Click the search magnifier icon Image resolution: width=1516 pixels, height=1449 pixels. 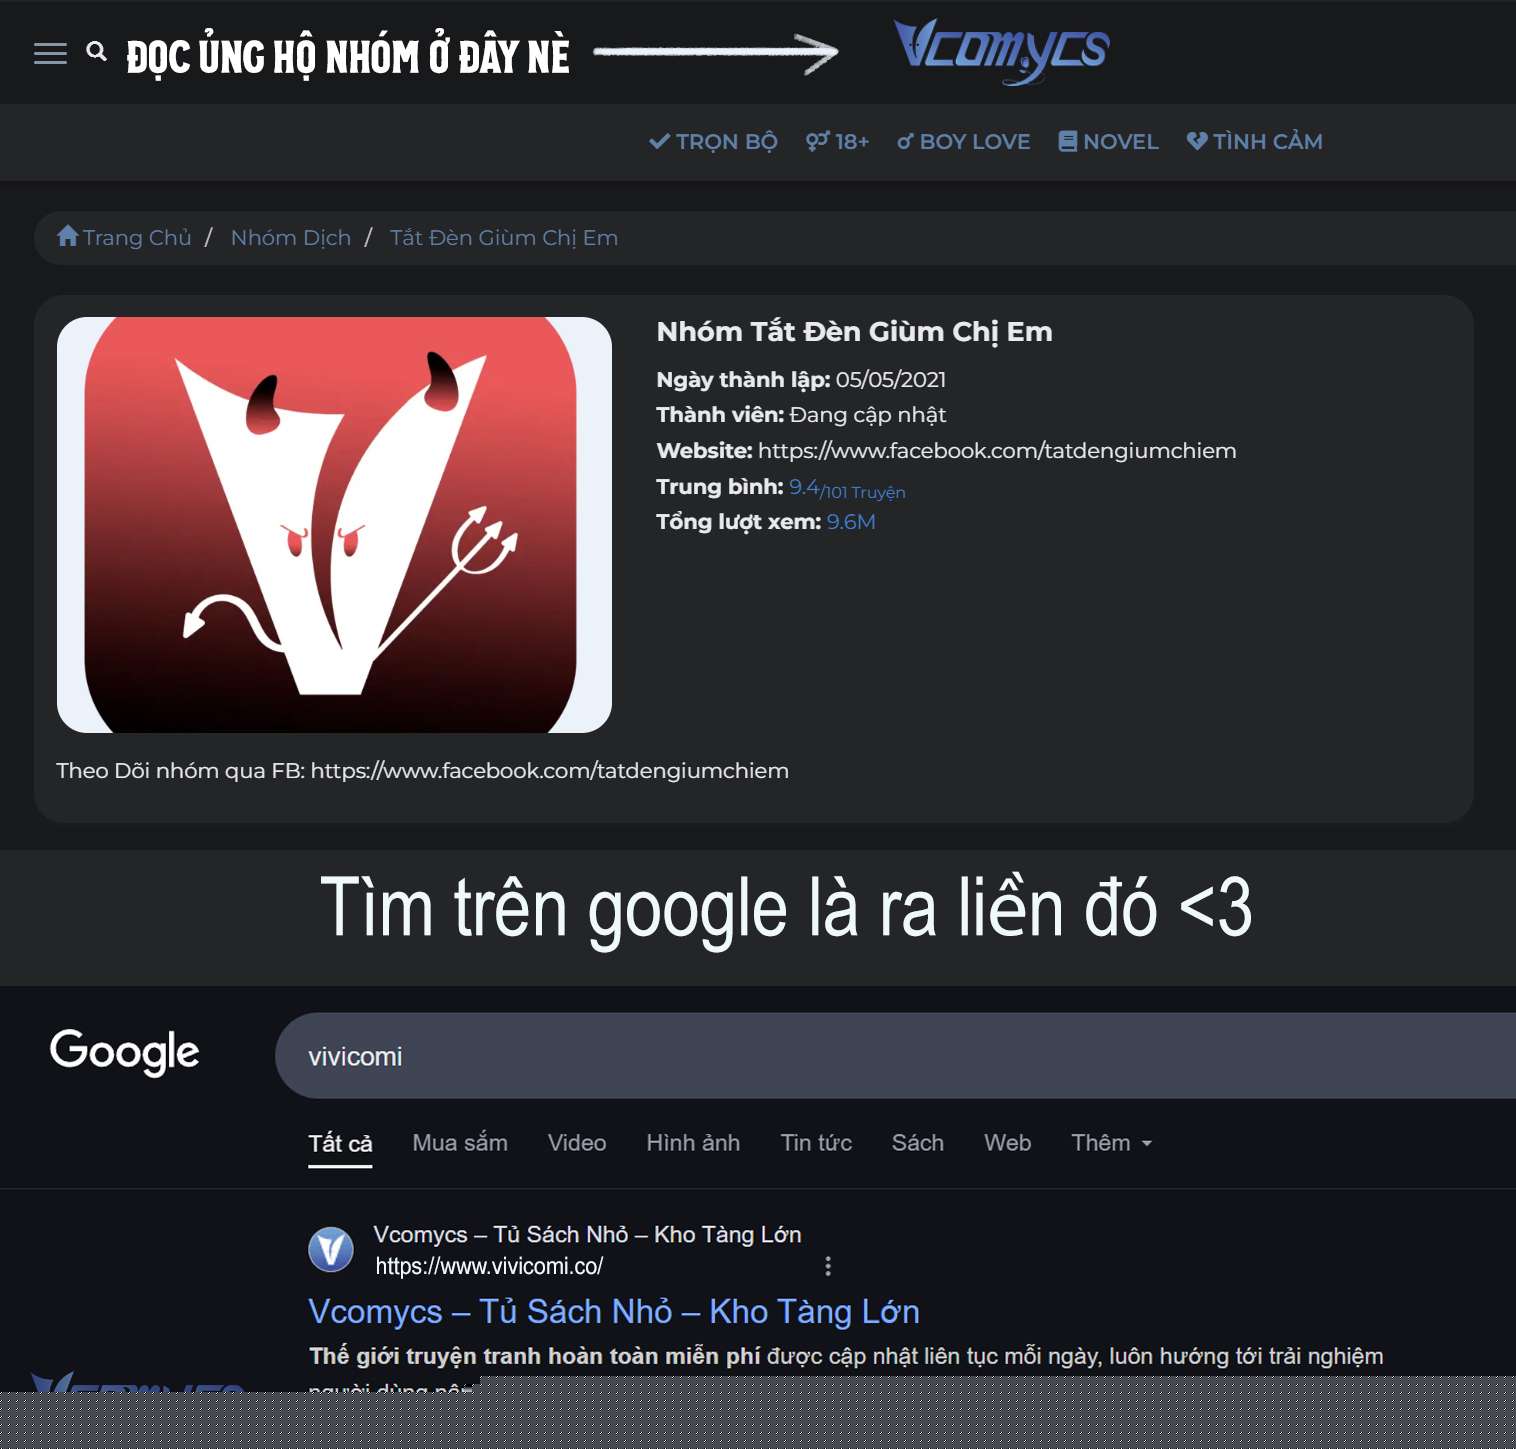coord(96,51)
